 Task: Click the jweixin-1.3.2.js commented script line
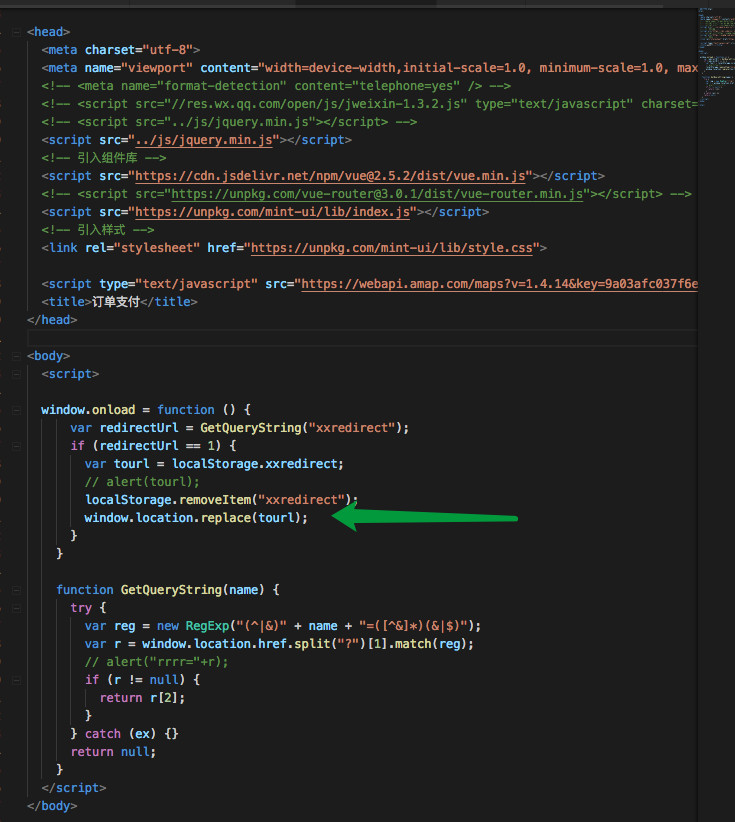coord(370,104)
